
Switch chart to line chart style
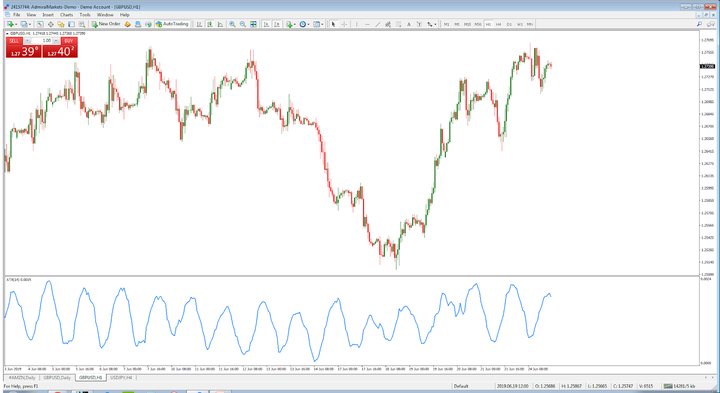pyautogui.click(x=220, y=24)
